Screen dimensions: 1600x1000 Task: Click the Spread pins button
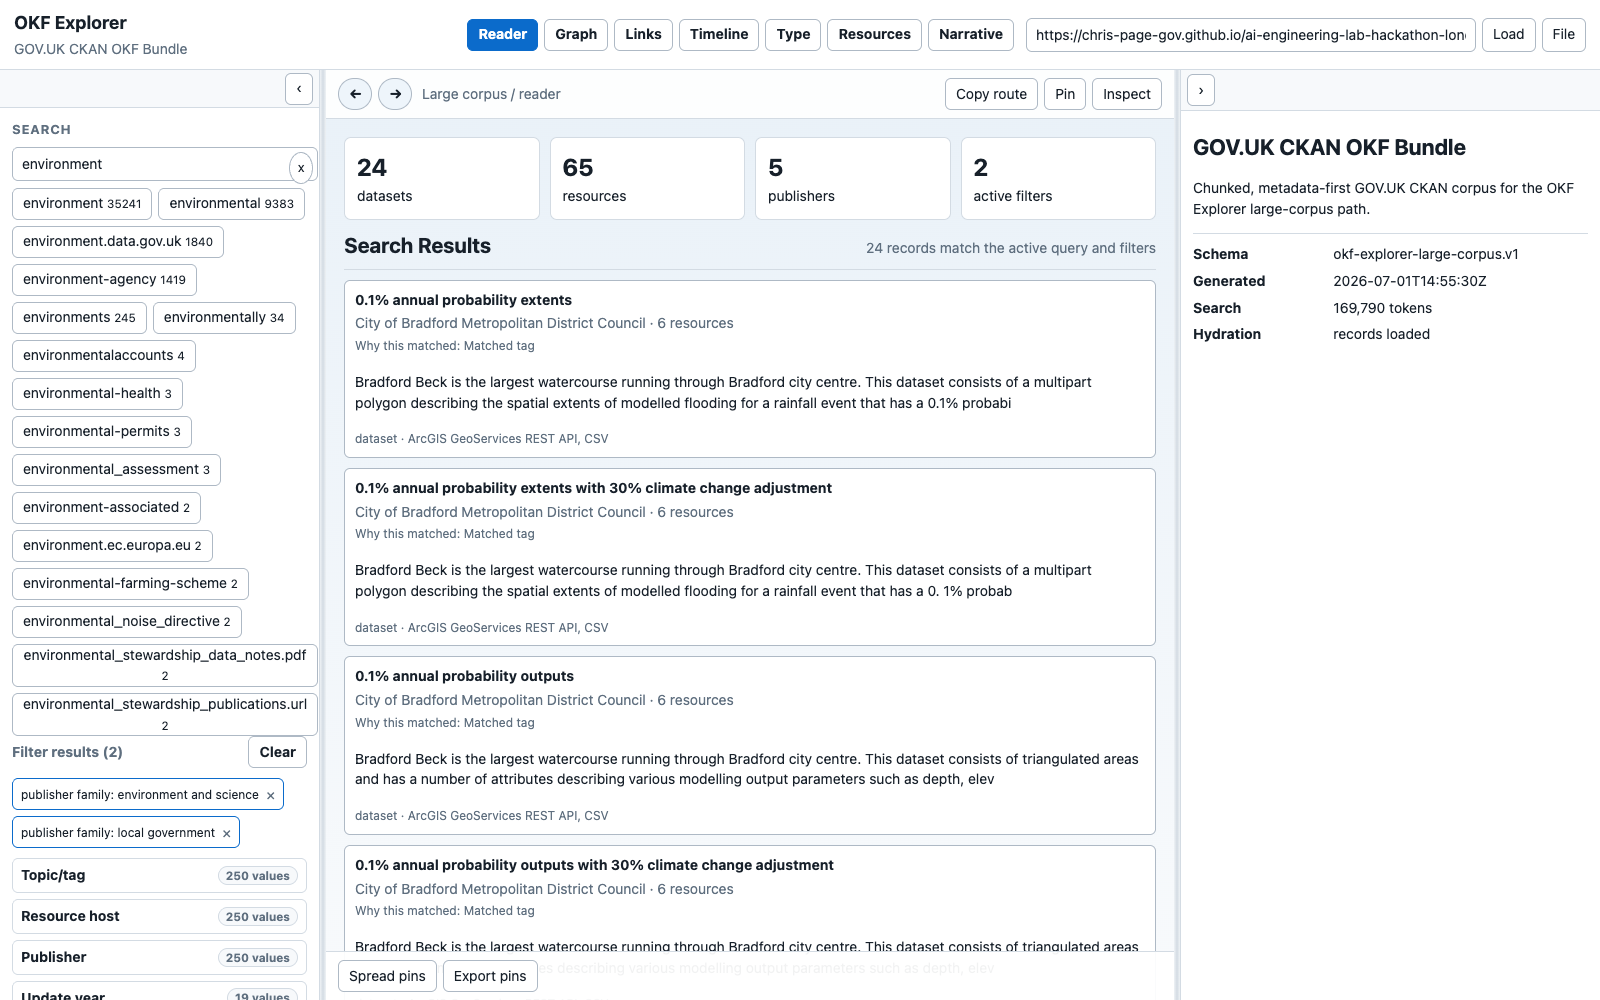pyautogui.click(x=387, y=976)
